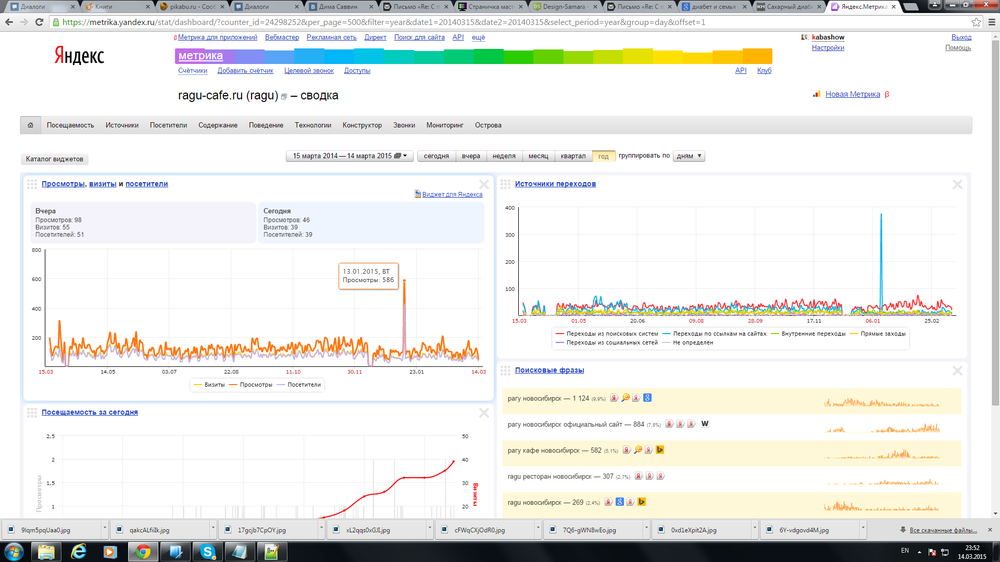The width and height of the screenshot is (1000, 562).
Task: Open the Посещаемость menu
Action: click(x=70, y=125)
